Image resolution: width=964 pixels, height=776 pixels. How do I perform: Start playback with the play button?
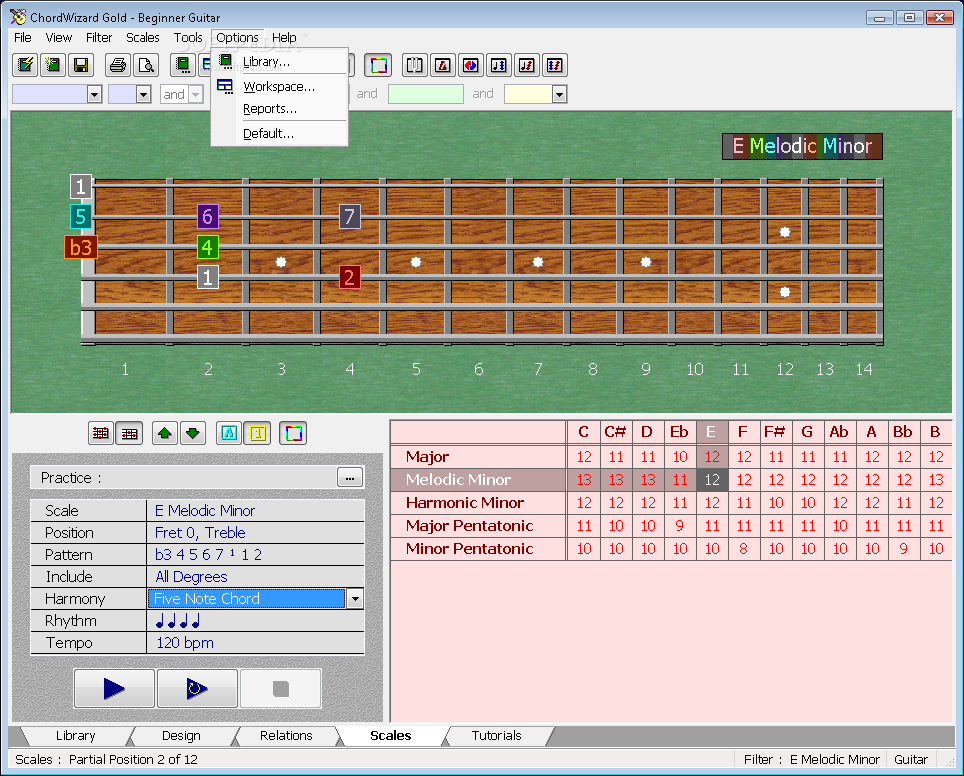114,689
